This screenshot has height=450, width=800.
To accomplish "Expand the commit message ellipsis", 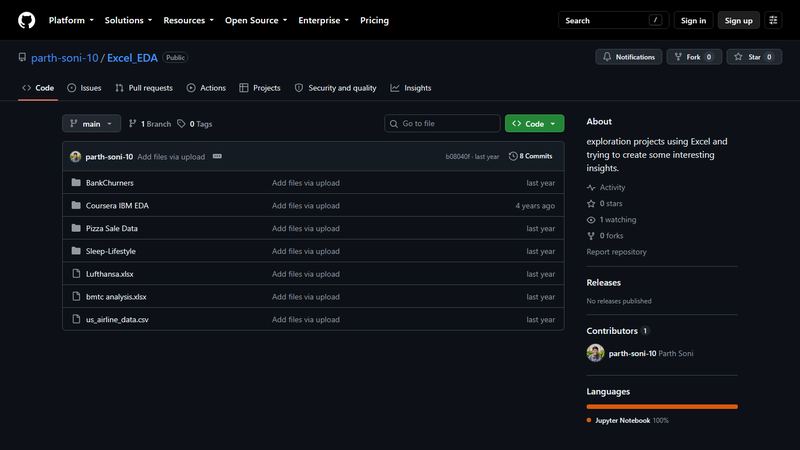I will [217, 156].
